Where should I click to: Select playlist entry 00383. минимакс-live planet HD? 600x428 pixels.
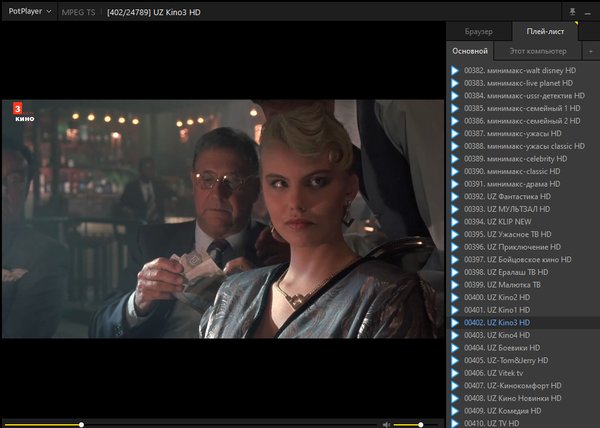click(x=523, y=83)
